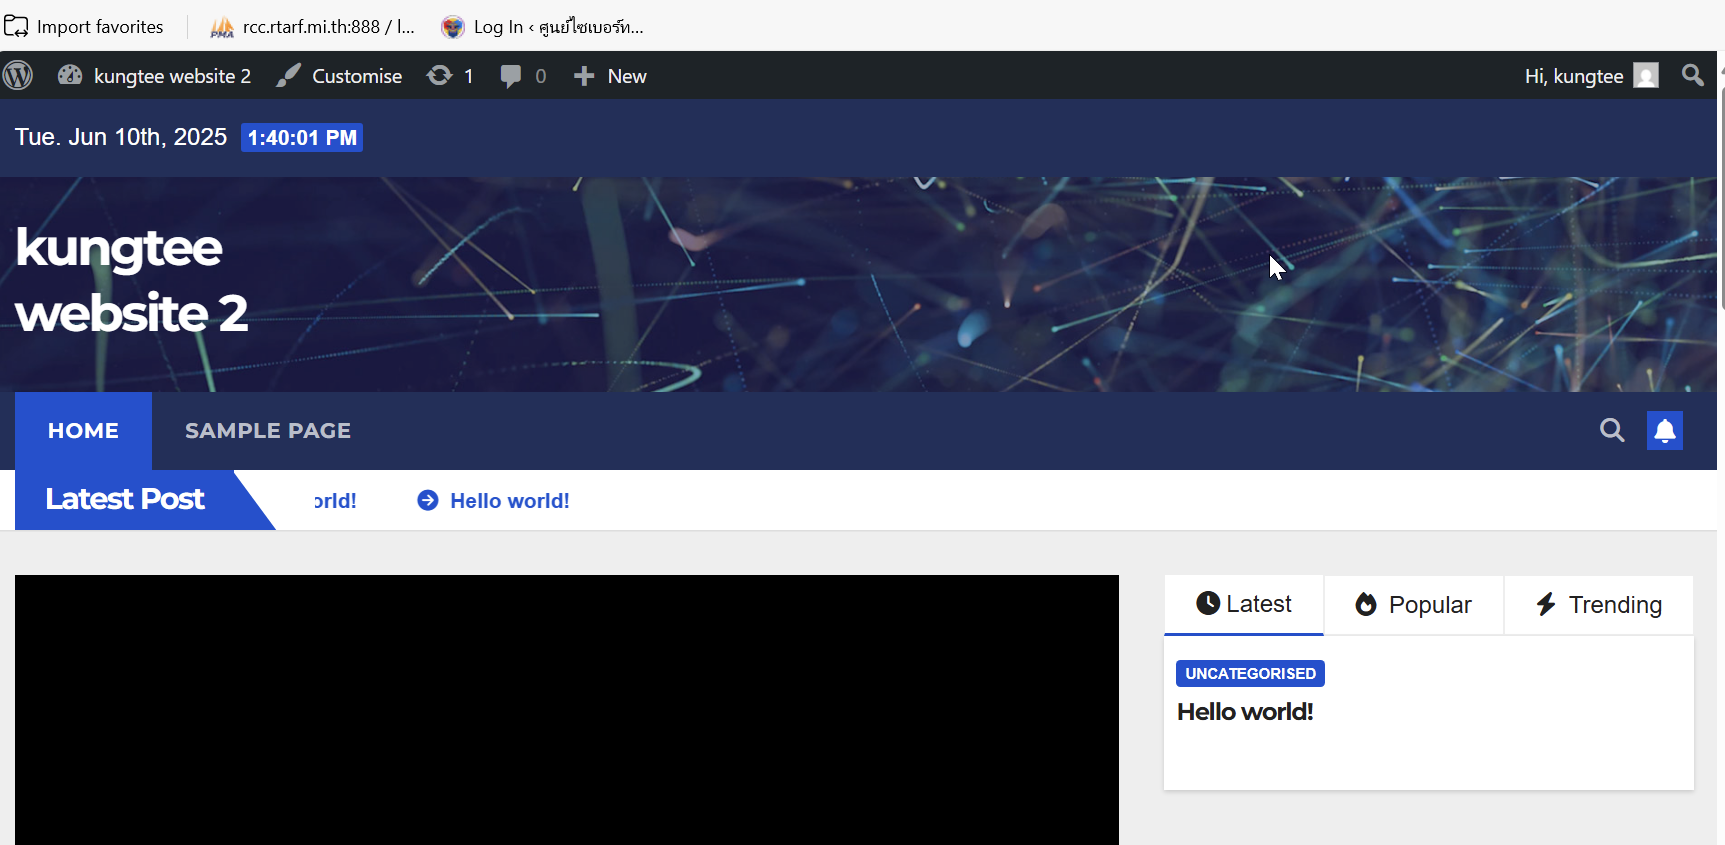Open the comments bubble icon
This screenshot has width=1725, height=845.
[x=511, y=76]
